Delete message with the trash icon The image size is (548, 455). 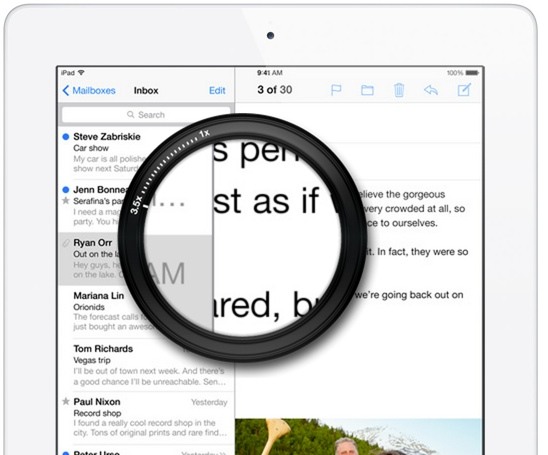[399, 90]
